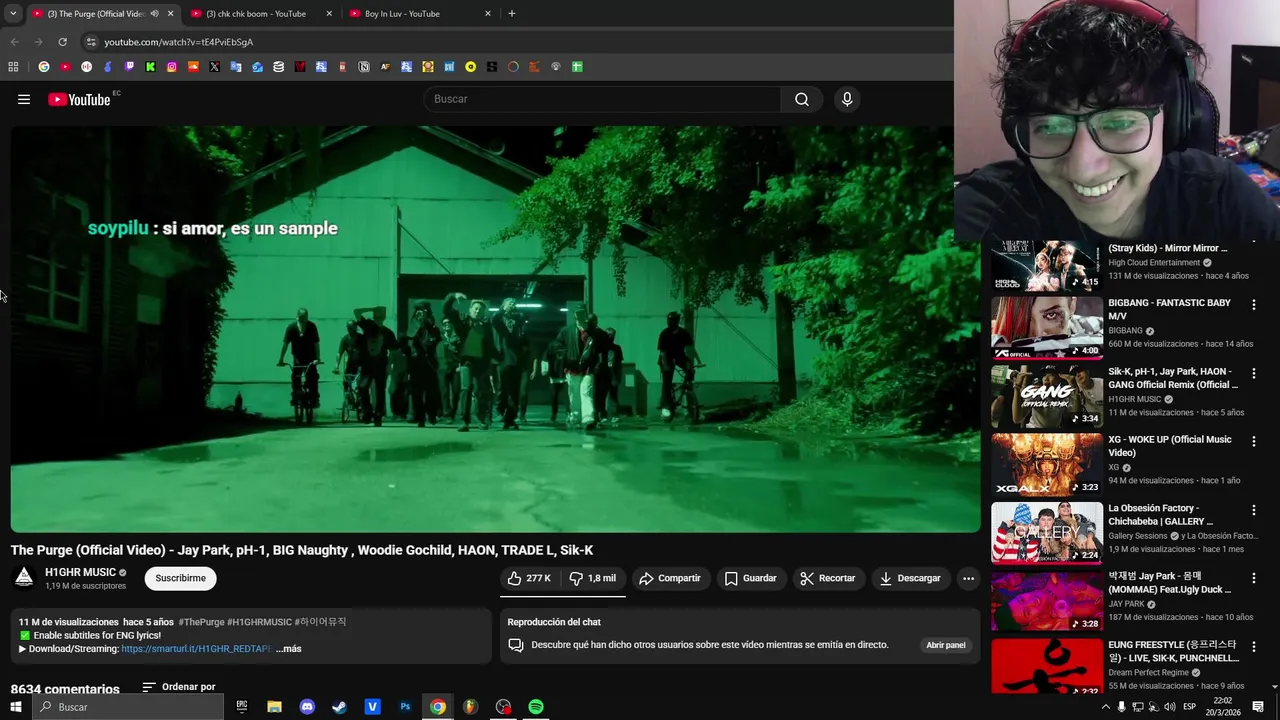Screen dimensions: 1280x720
Task: Open Spotify from the taskbar
Action: [x=536, y=707]
